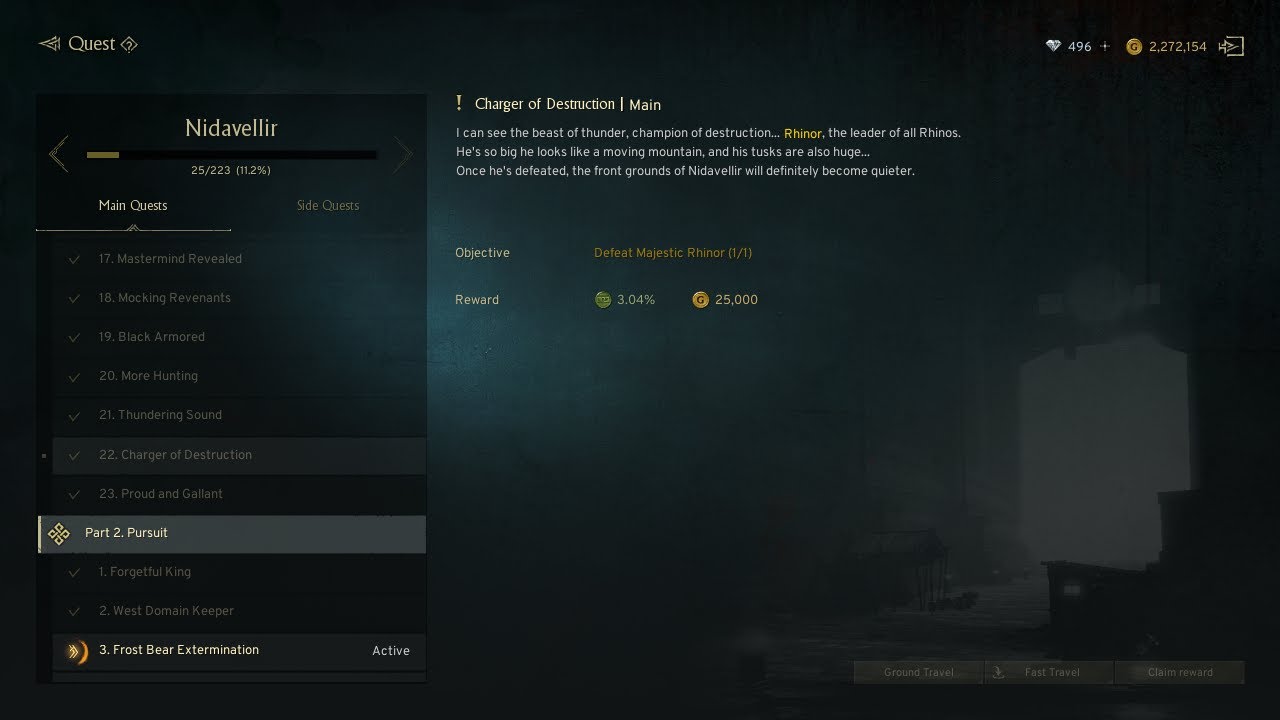The width and height of the screenshot is (1280, 720).
Task: Click the experience reward icon beside 3.04%
Action: point(603,299)
